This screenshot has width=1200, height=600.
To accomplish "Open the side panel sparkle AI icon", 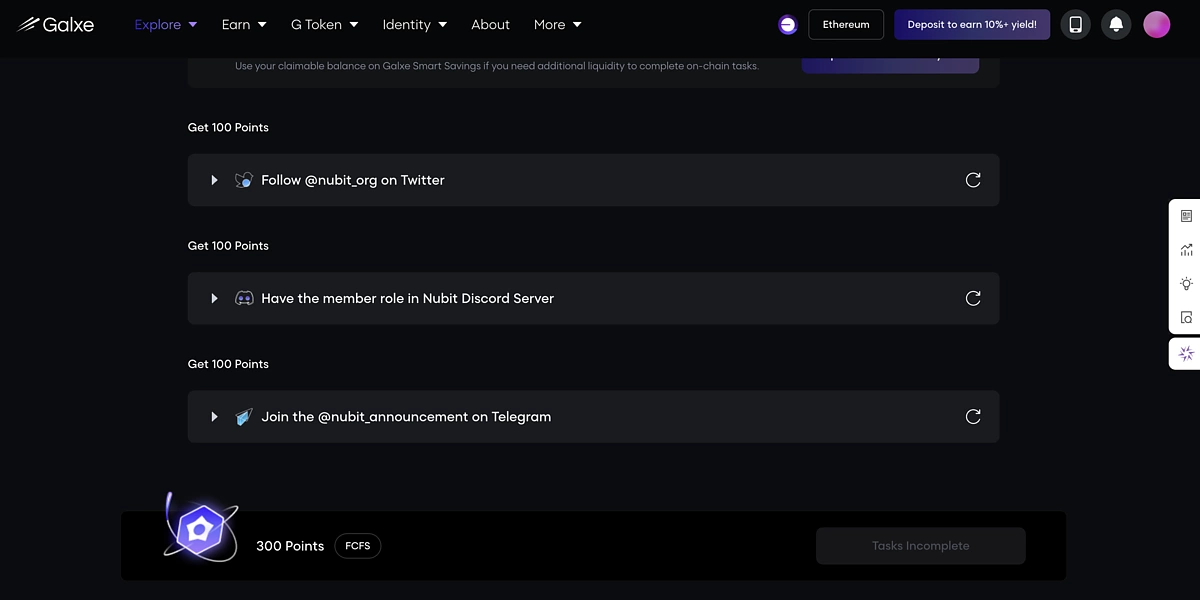I will [x=1186, y=354].
